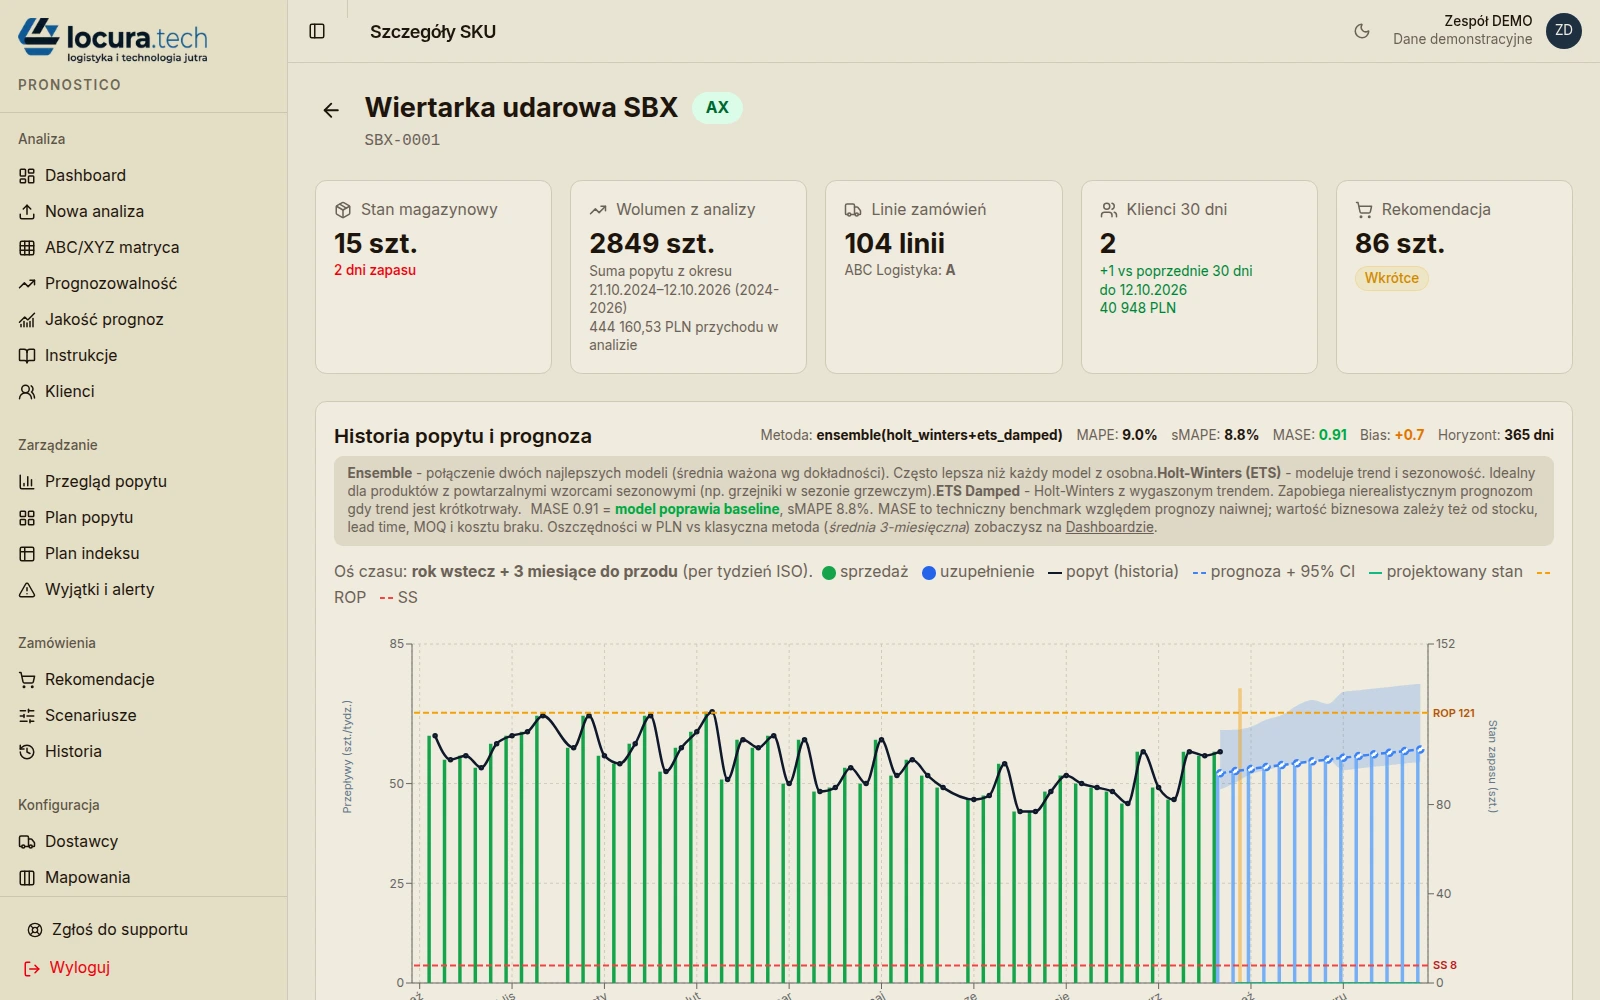Open Historia in sidebar
Image resolution: width=1600 pixels, height=1000 pixels.
click(x=143, y=751)
